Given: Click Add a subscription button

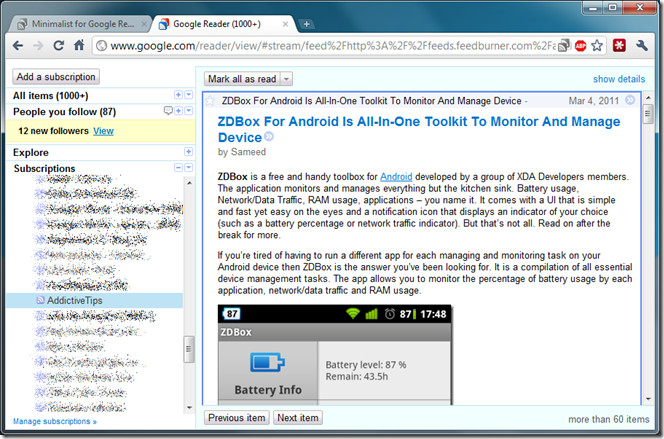Looking at the screenshot, I should coord(56,77).
